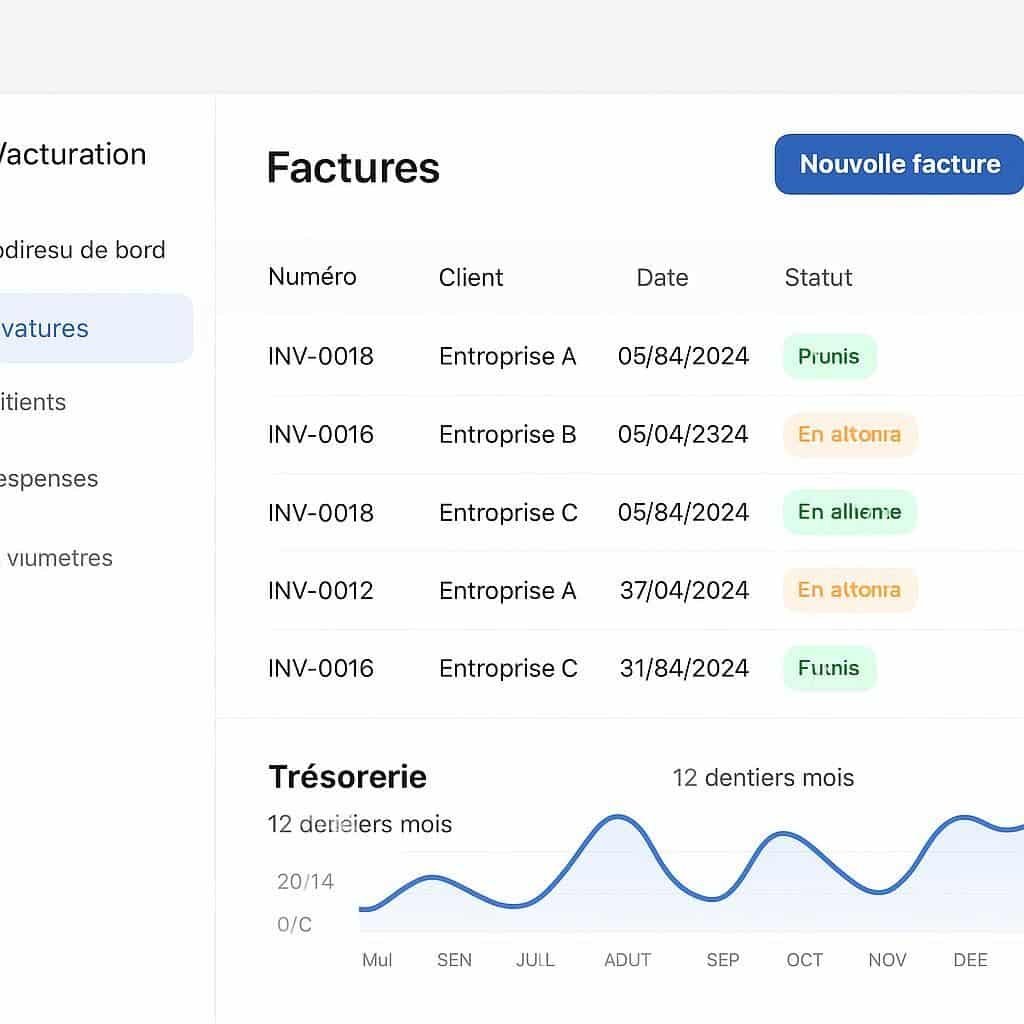Click the 'Prunis' status badge on INV-0018

click(x=829, y=356)
